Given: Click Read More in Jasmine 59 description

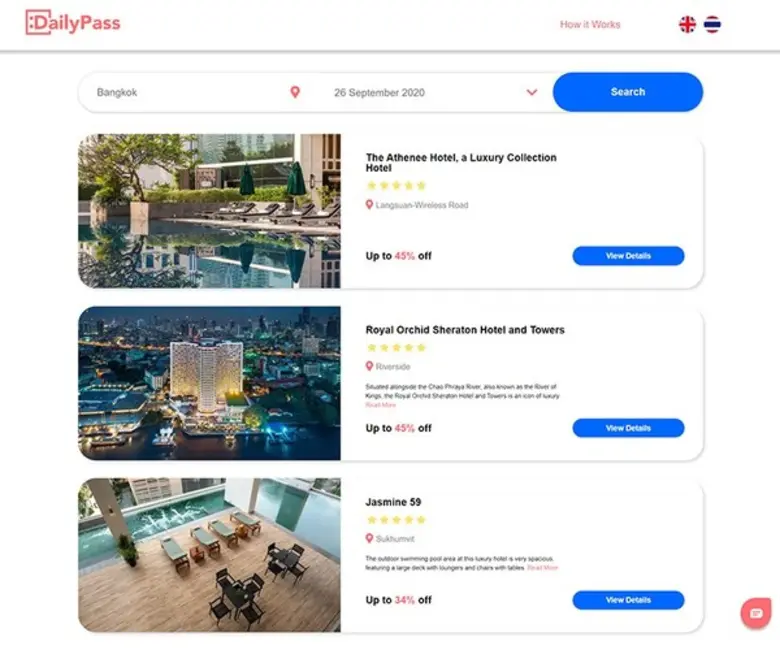Looking at the screenshot, I should point(543,567).
